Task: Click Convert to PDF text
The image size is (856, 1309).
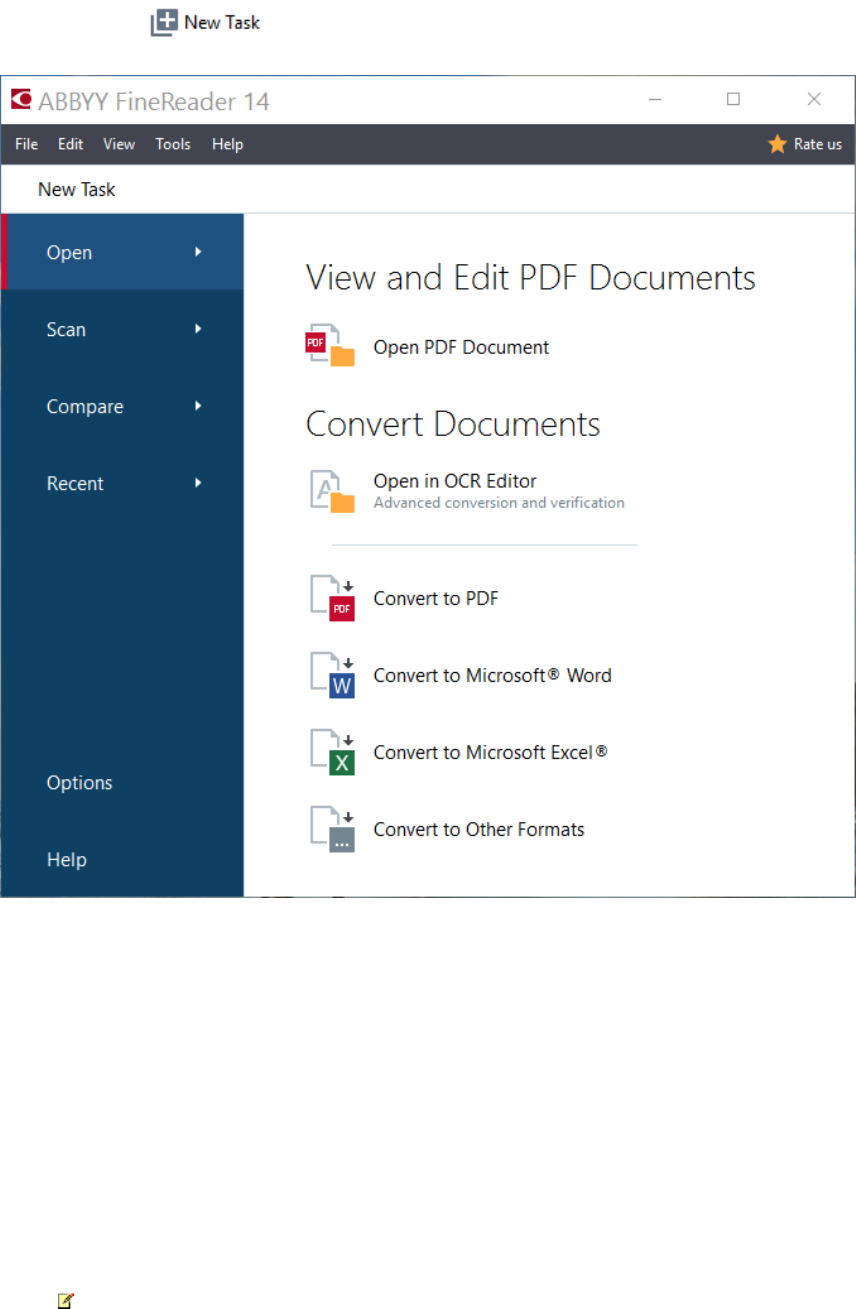Action: (436, 598)
